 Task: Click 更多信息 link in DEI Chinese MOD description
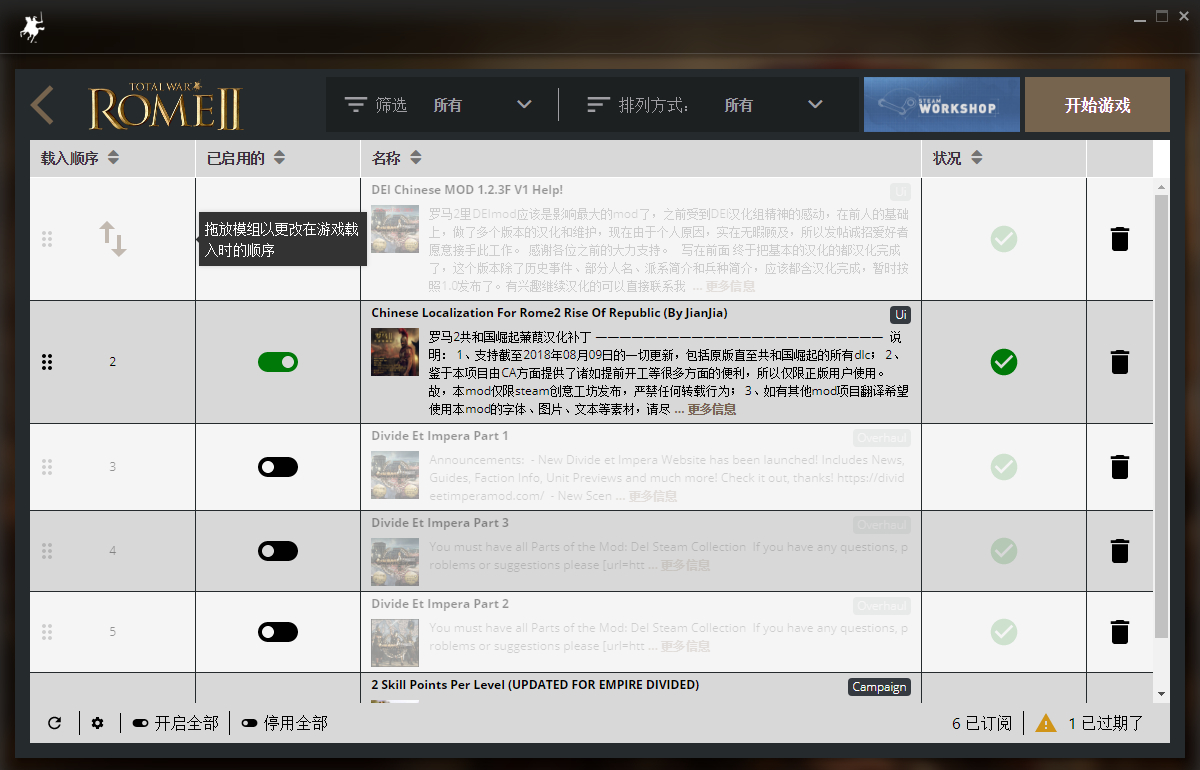[731, 286]
